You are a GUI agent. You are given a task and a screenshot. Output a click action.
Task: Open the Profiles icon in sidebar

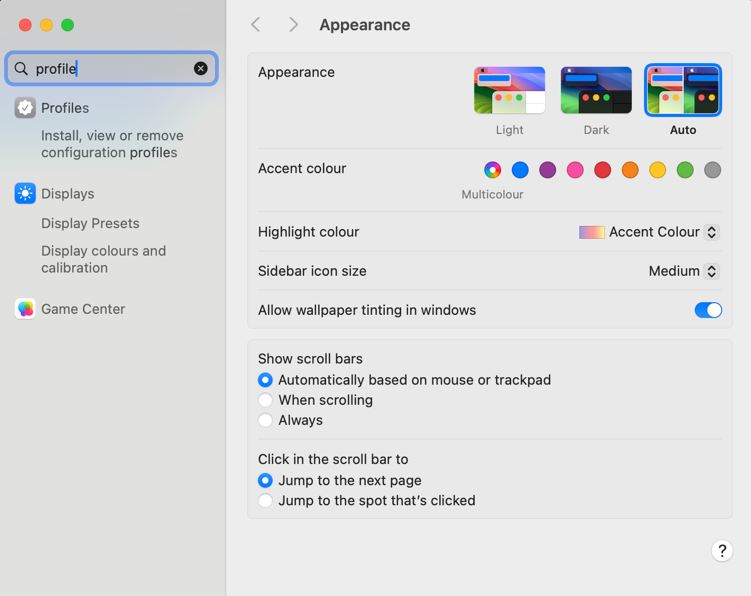point(25,108)
